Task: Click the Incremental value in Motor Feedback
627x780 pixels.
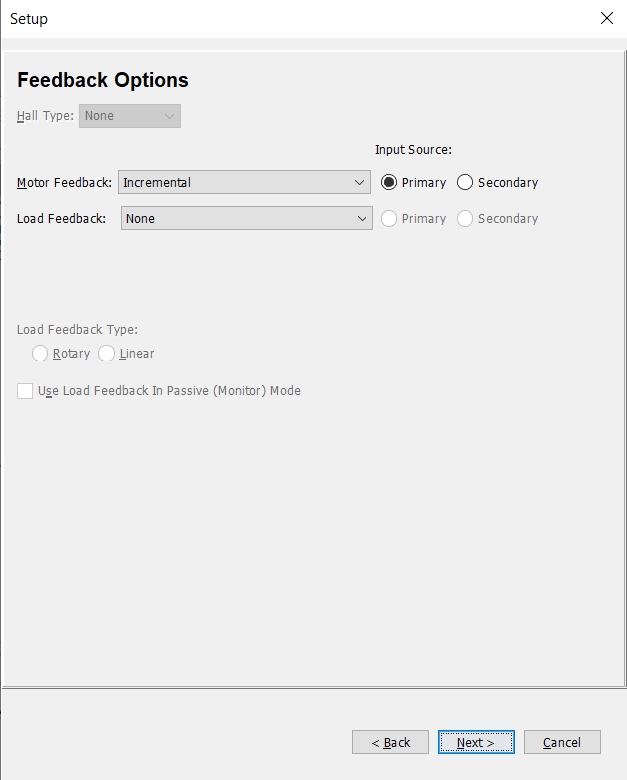Action: click(157, 183)
